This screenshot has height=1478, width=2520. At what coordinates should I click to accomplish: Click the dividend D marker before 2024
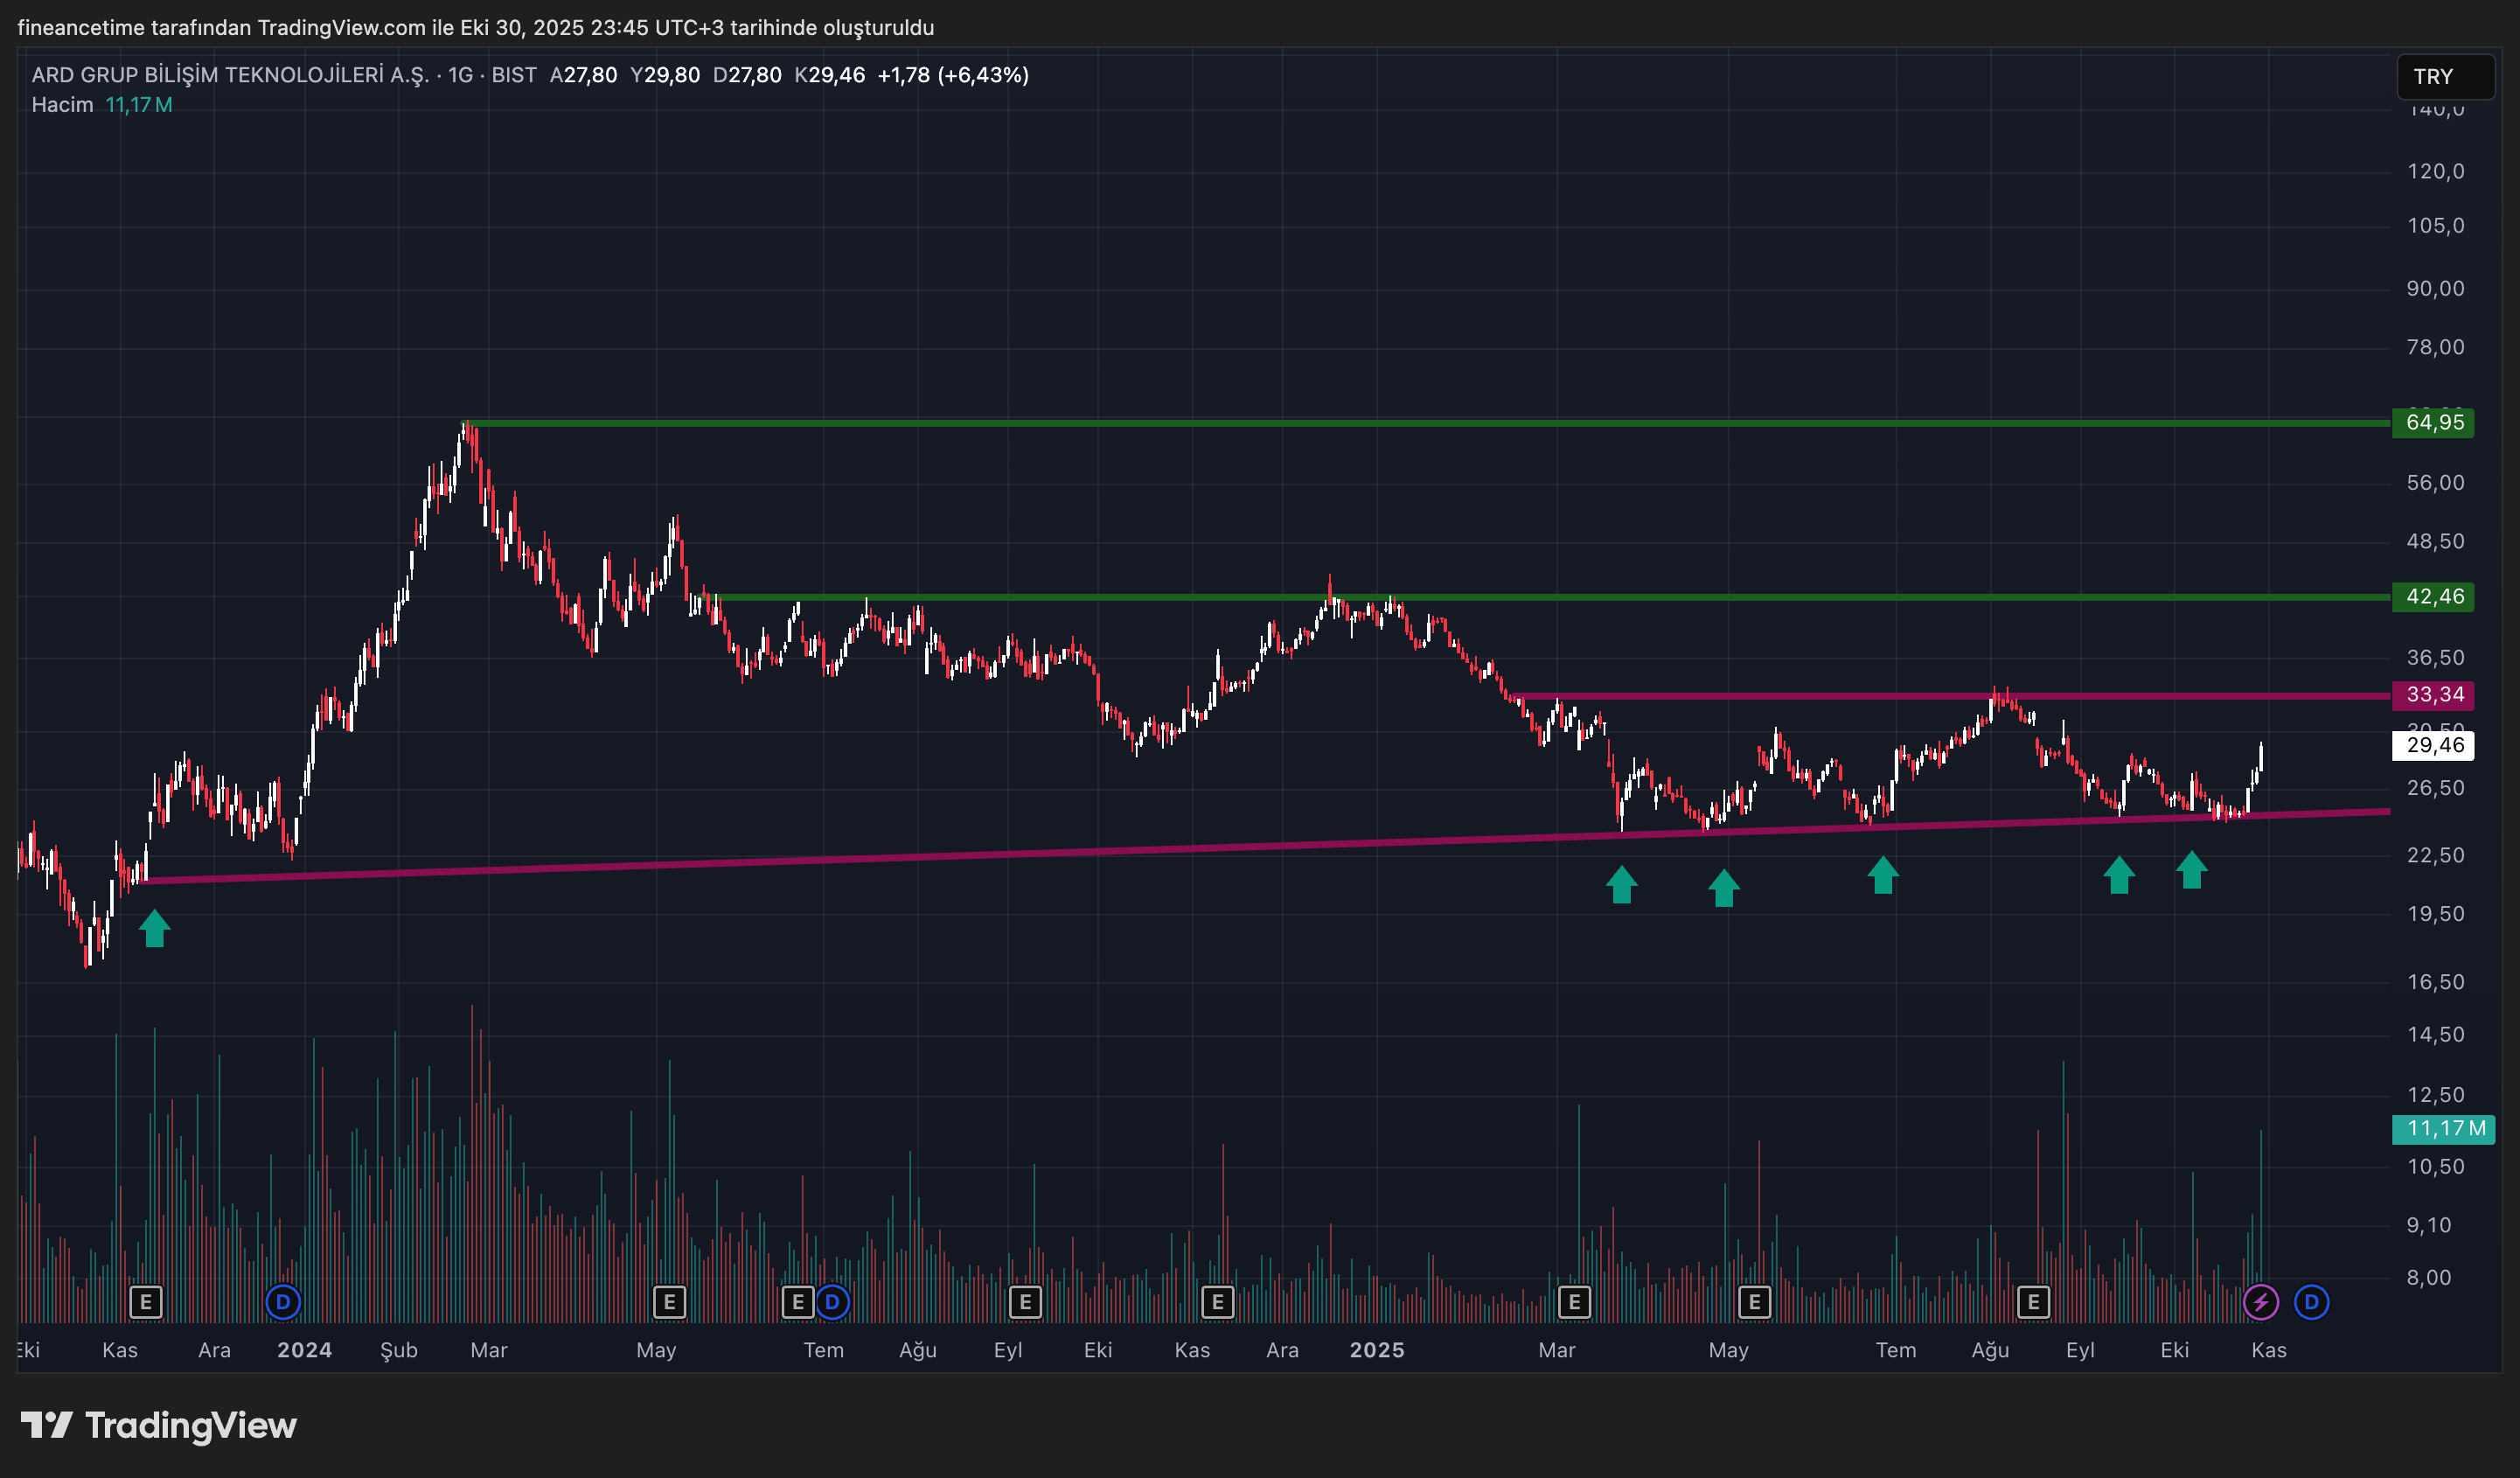tap(283, 1302)
